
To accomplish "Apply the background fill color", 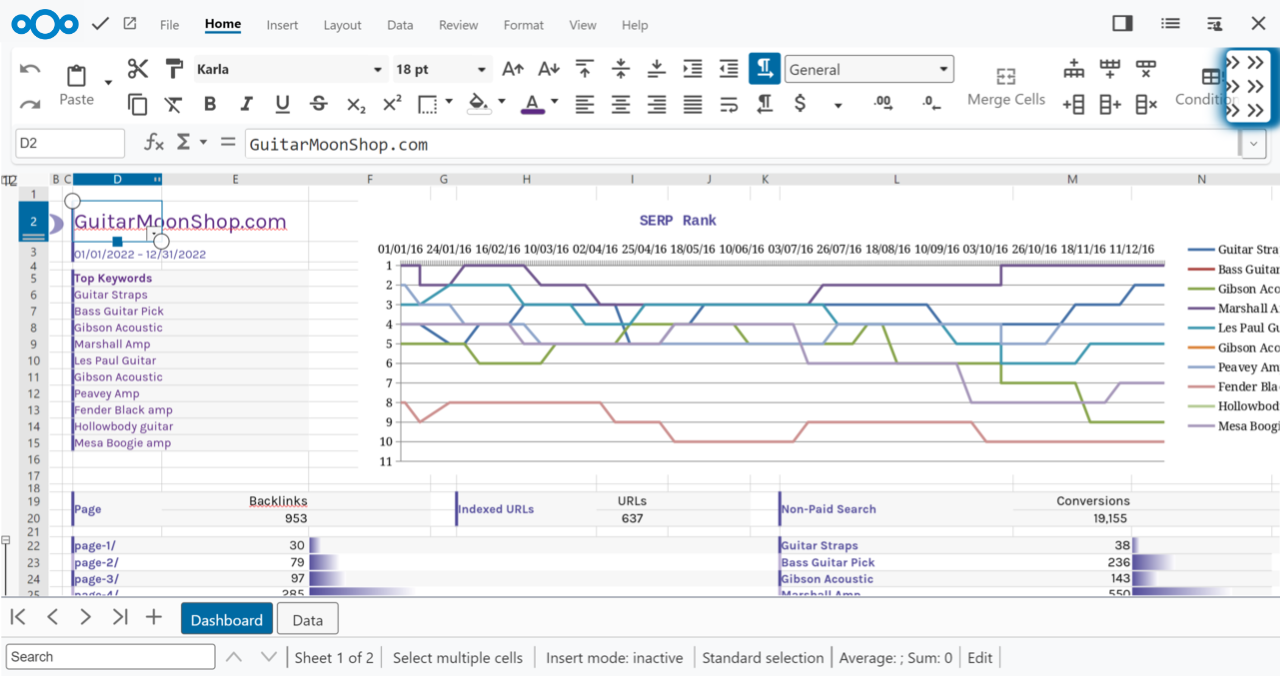I will click(479, 104).
